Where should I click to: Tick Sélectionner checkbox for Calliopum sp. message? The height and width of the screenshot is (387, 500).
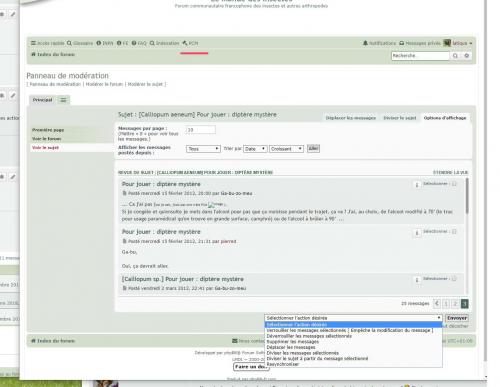tap(454, 279)
